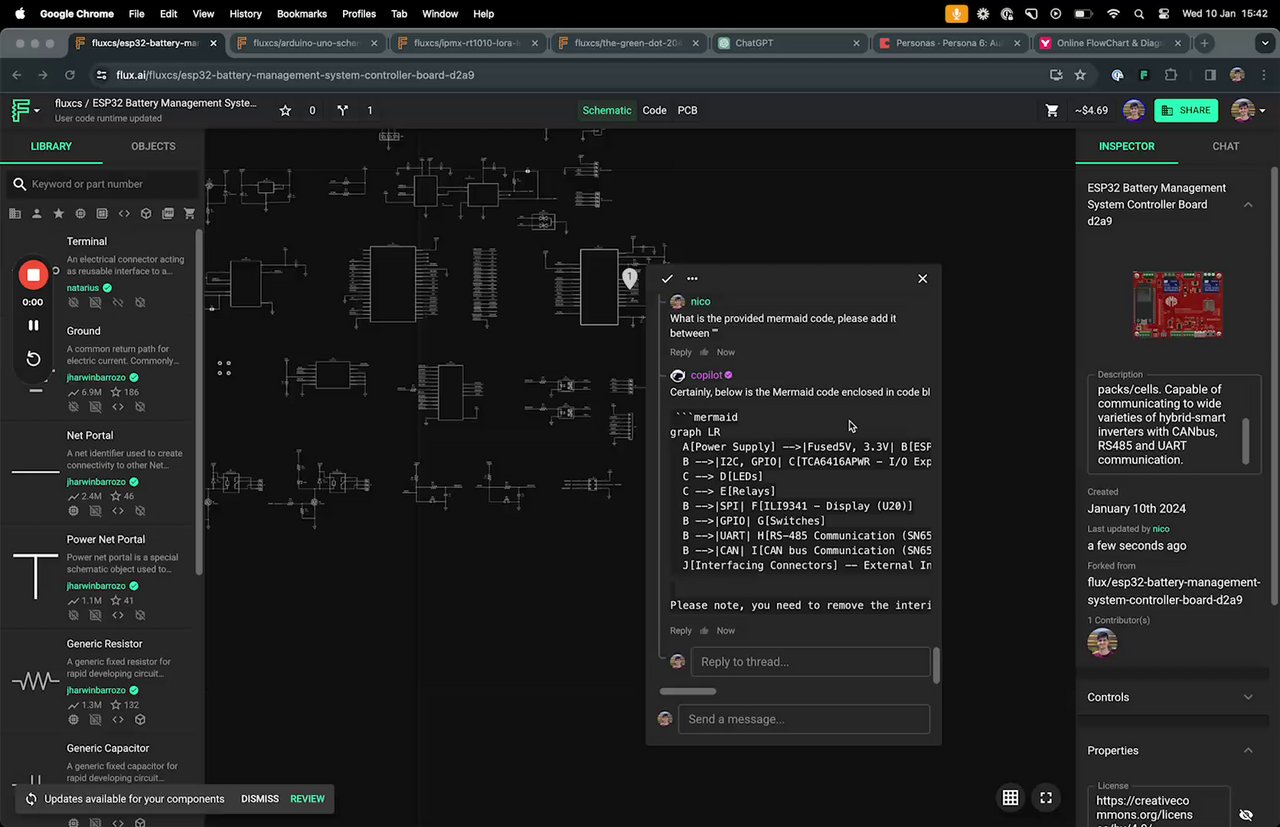1280x827 pixels.
Task: Open the shopping cart in the top bar
Action: pos(1052,110)
